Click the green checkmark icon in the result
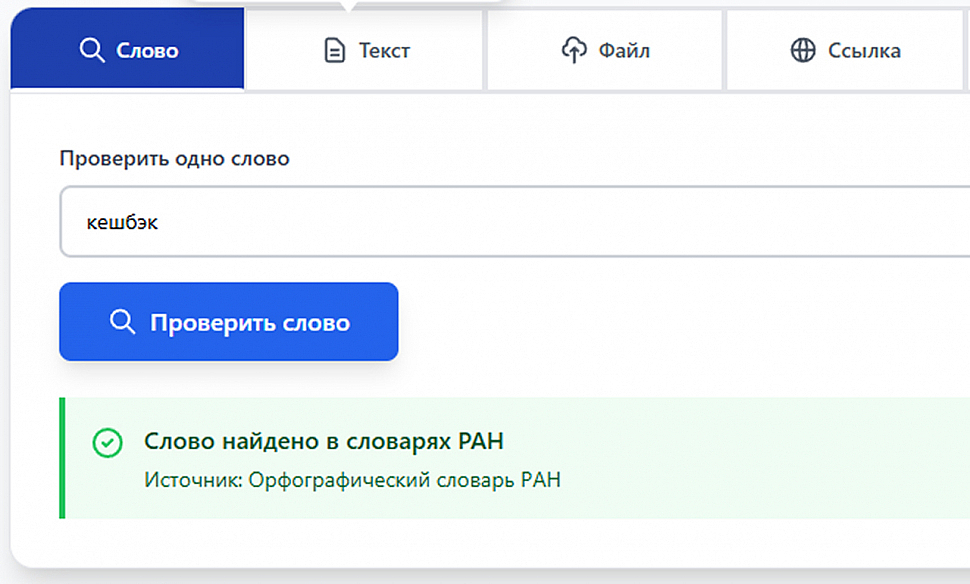The height and width of the screenshot is (584, 970). [107, 443]
